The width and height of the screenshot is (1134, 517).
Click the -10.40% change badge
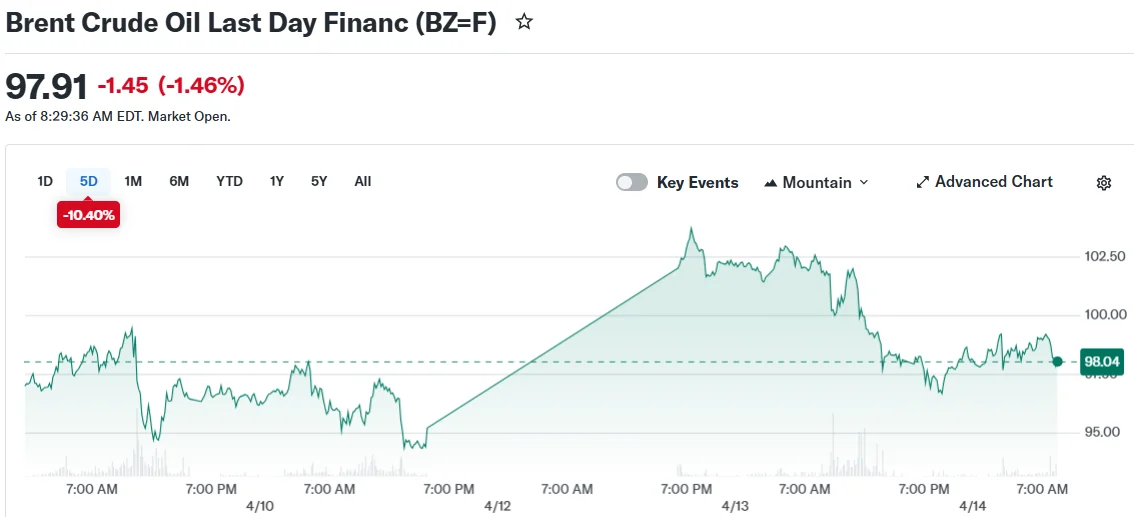pos(89,215)
